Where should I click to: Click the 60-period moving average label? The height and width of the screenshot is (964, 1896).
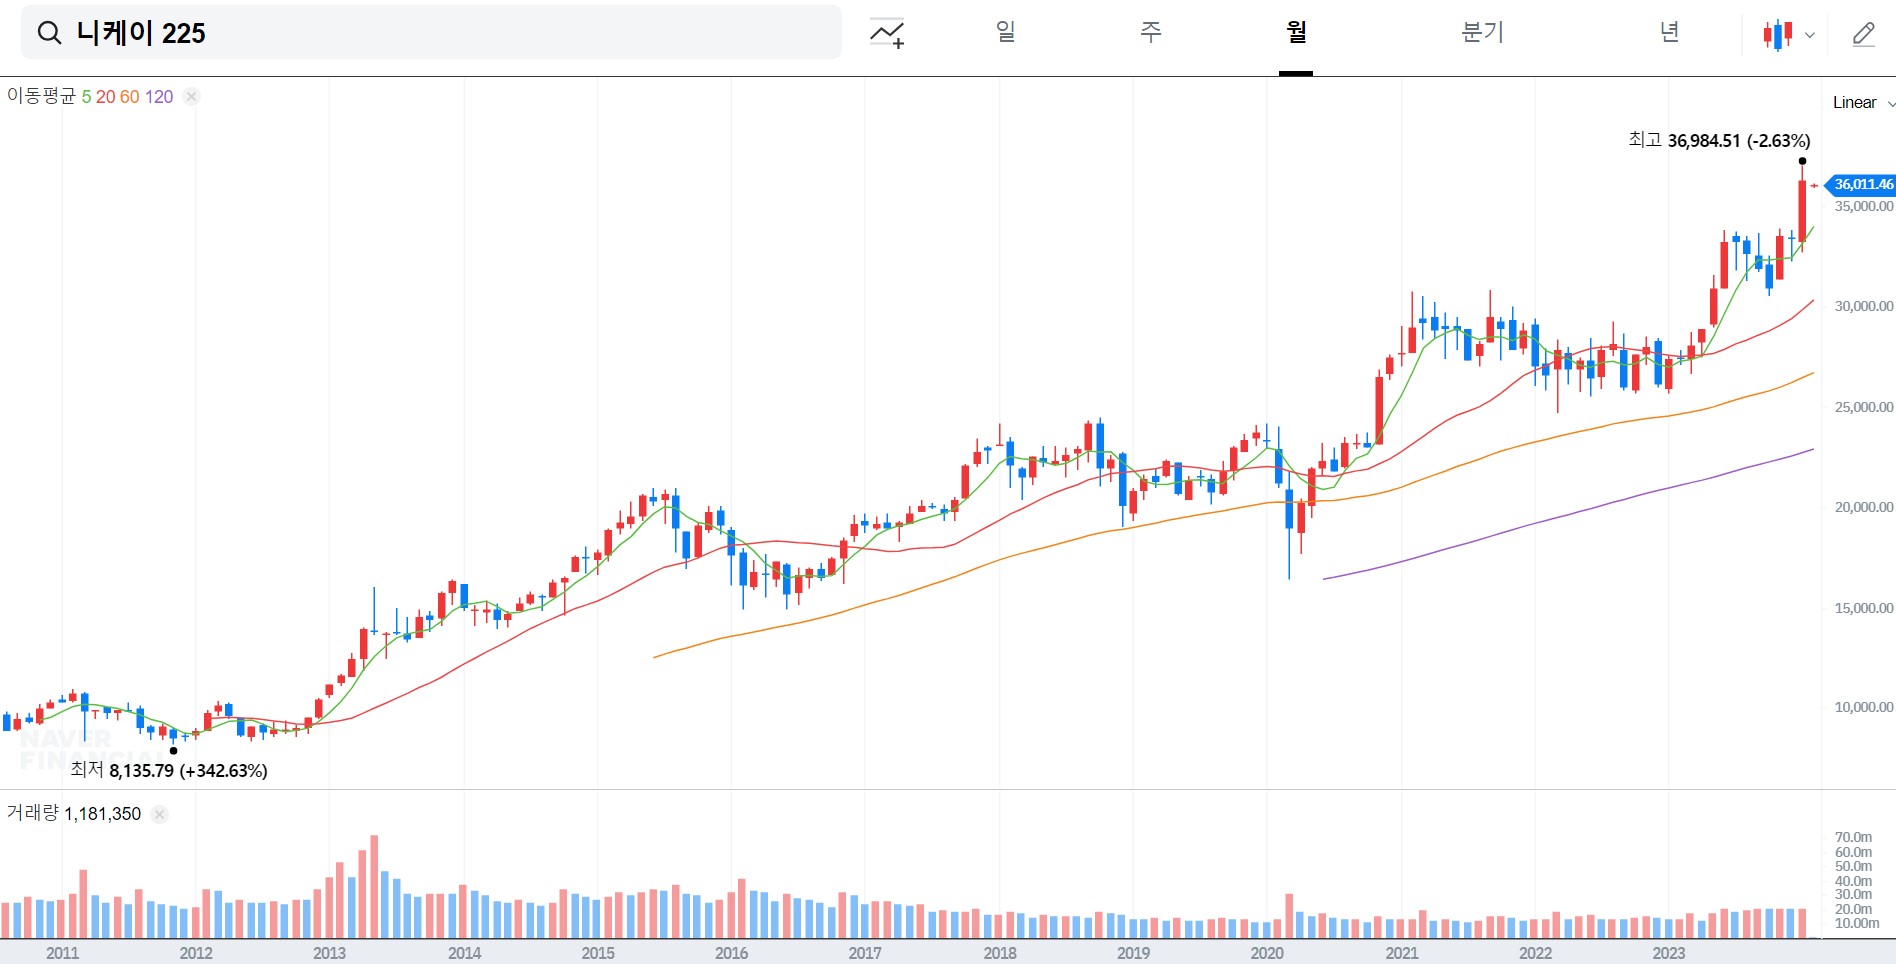(130, 97)
